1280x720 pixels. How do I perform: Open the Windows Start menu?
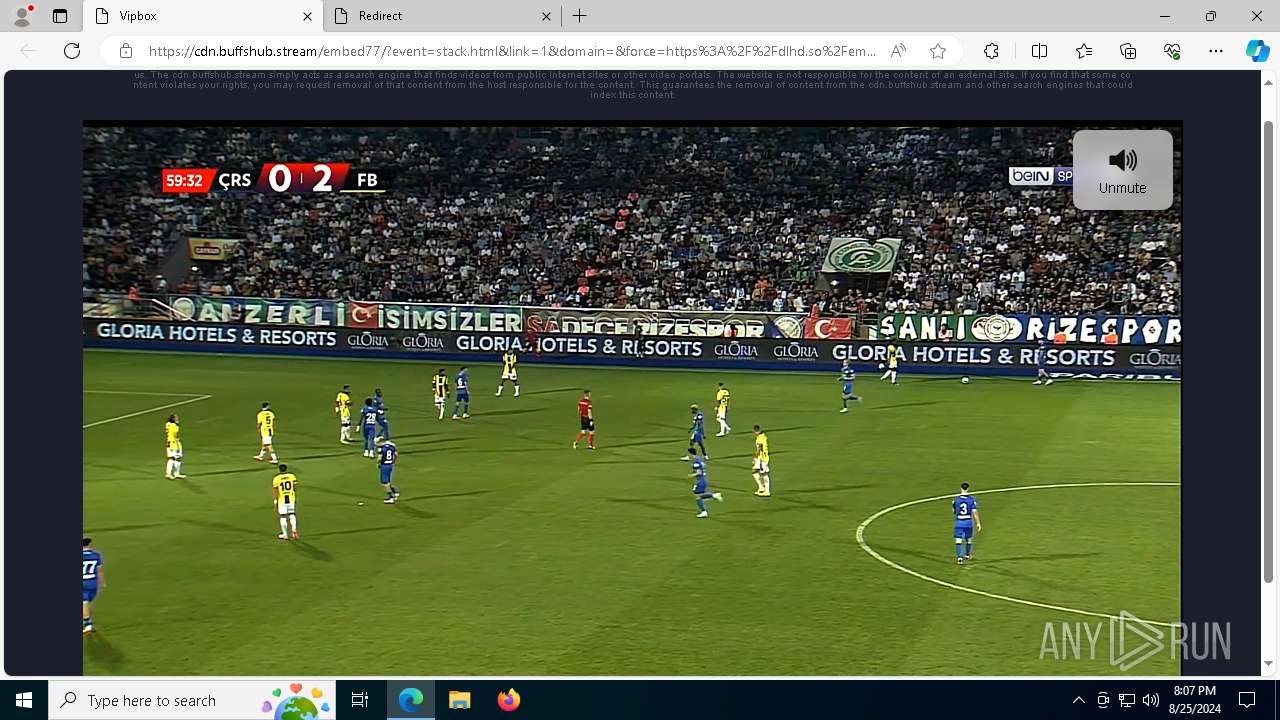tap(24, 700)
